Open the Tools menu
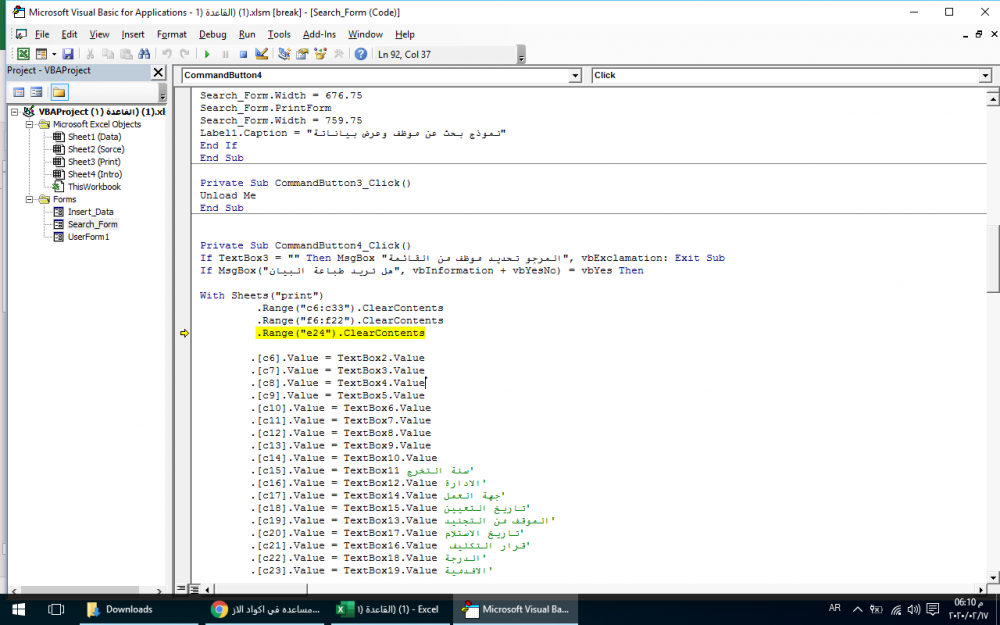The image size is (1000, 625). pyautogui.click(x=279, y=34)
